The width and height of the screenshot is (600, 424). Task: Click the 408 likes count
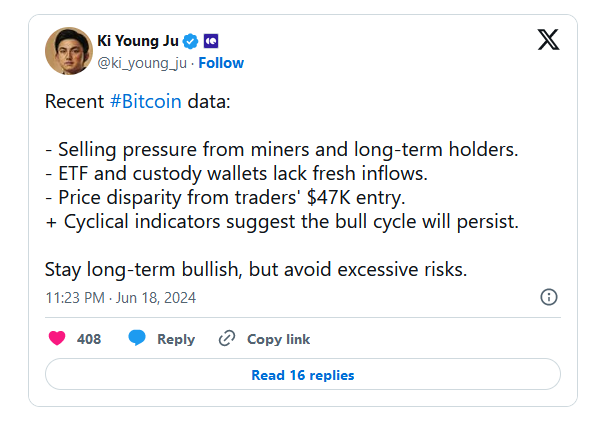89,339
